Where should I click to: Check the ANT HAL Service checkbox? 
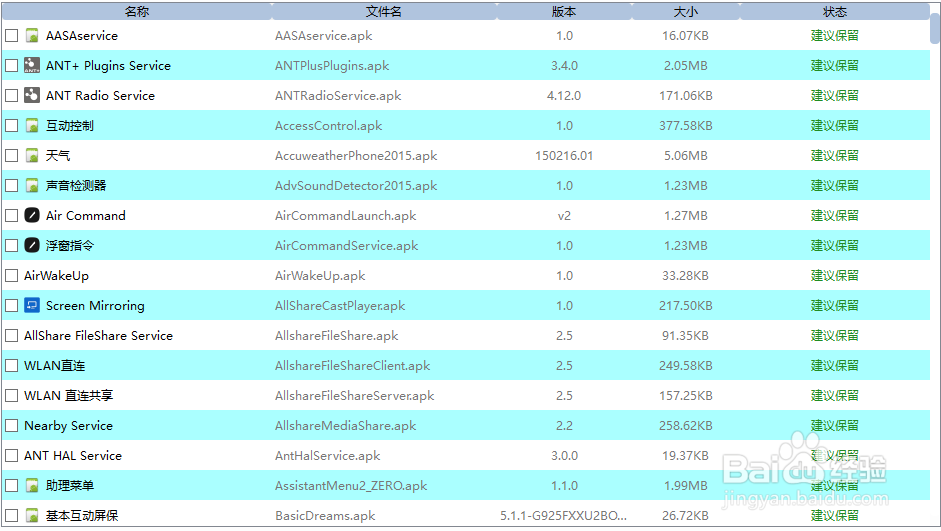[11, 455]
